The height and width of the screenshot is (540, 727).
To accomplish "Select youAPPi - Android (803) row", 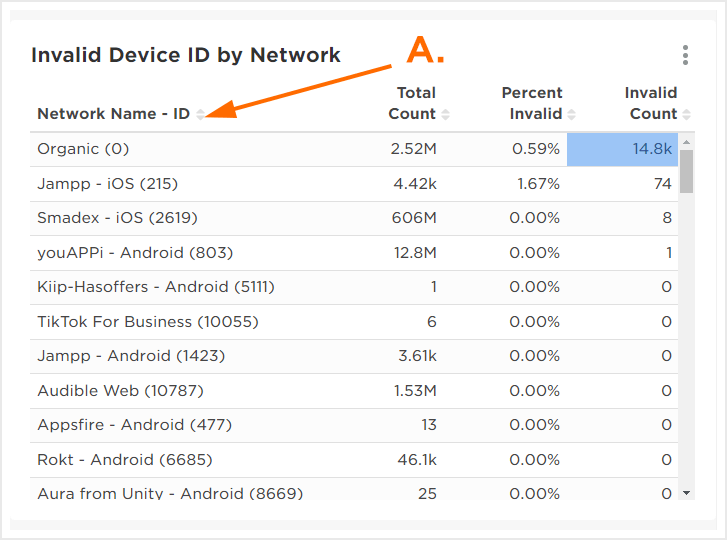I will tap(135, 253).
